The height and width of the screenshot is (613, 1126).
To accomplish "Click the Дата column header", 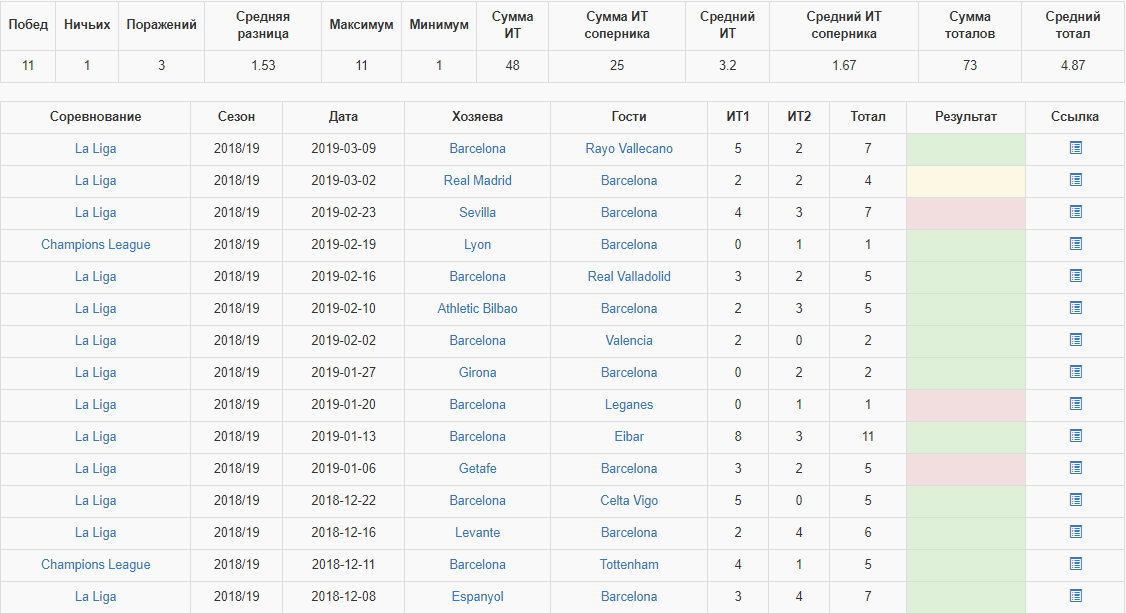I will click(343, 117).
